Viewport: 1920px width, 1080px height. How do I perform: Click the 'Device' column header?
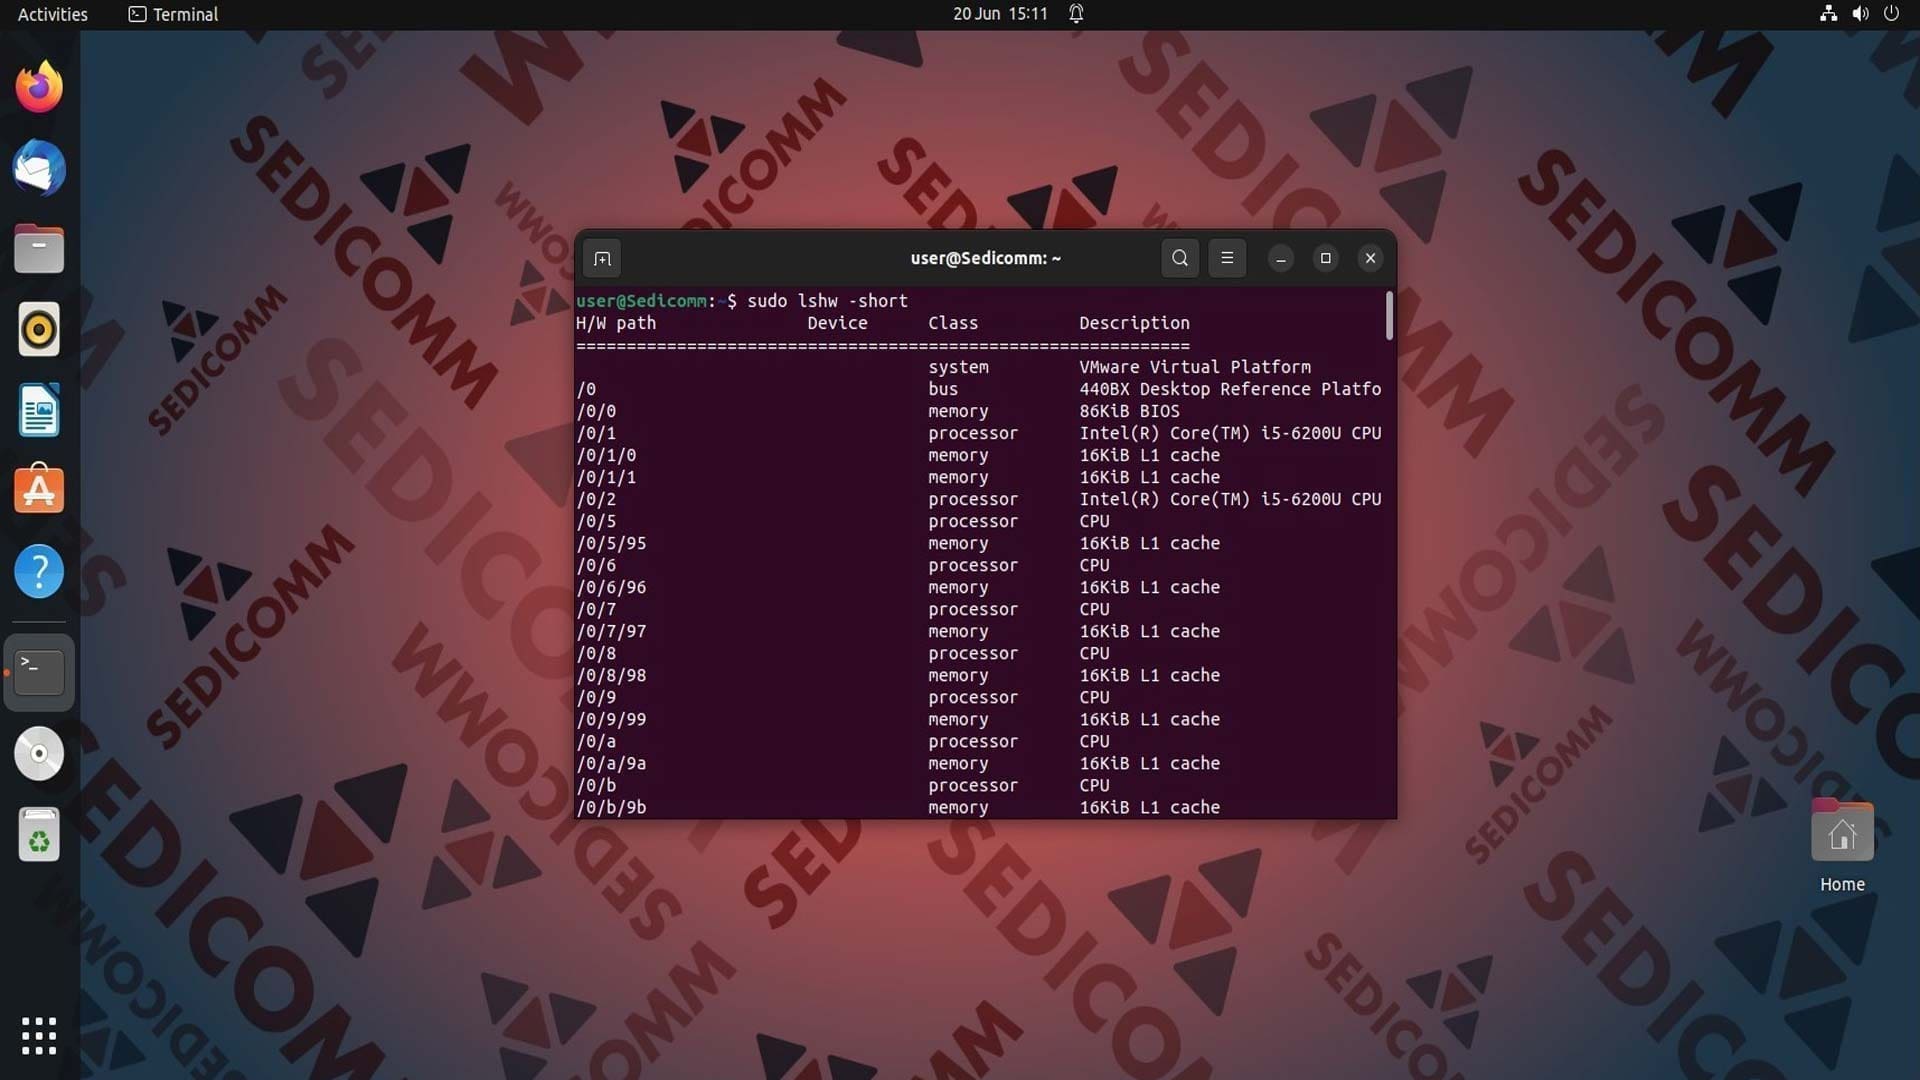837,323
